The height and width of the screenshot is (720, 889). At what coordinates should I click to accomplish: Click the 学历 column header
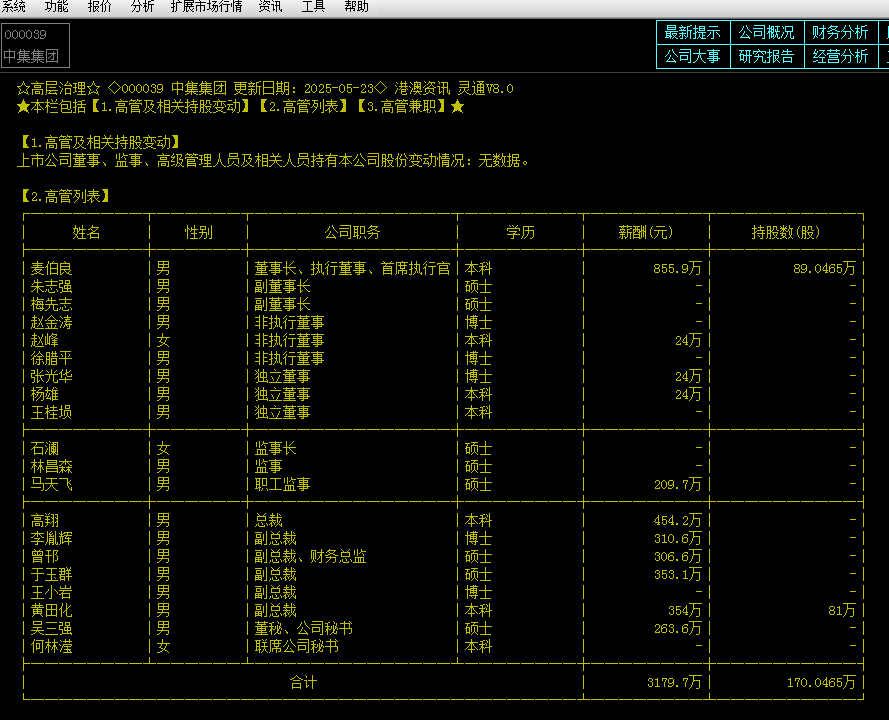520,232
